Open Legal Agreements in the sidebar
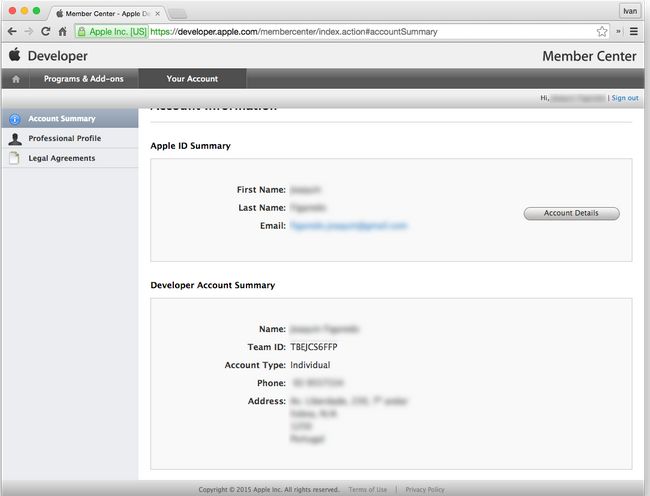Screen dimensions: 650x496 [x=70, y=158]
